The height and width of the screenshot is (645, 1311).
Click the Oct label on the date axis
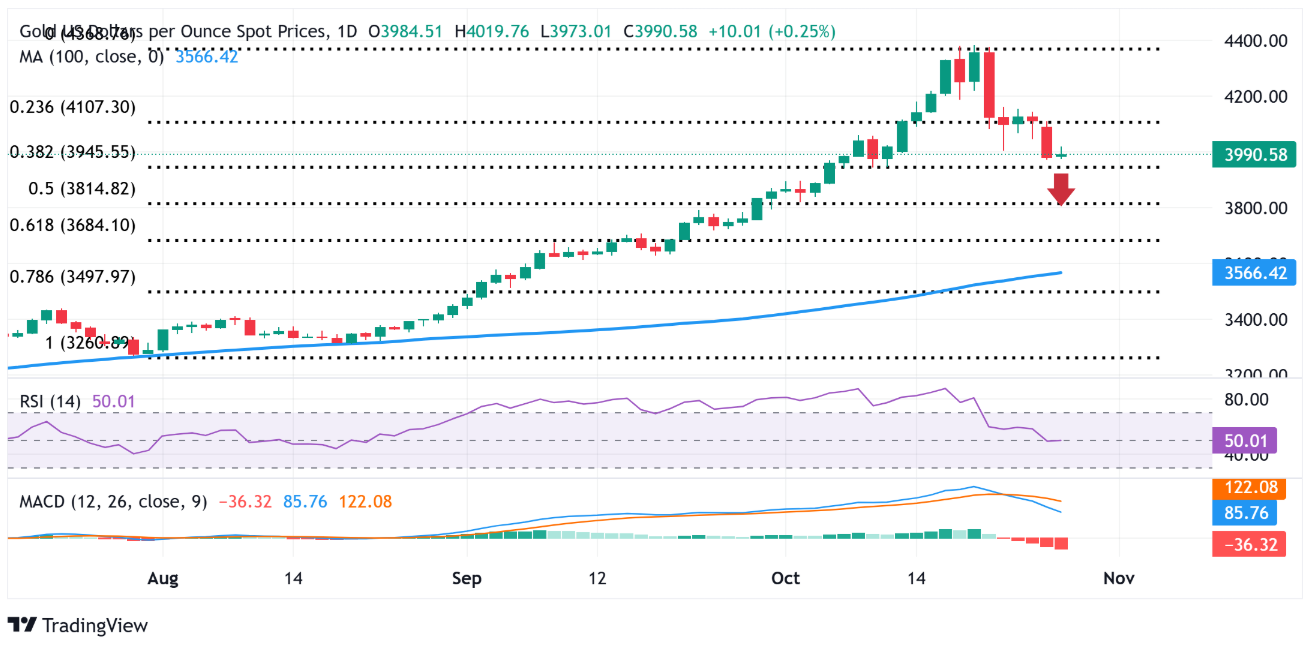coord(785,578)
